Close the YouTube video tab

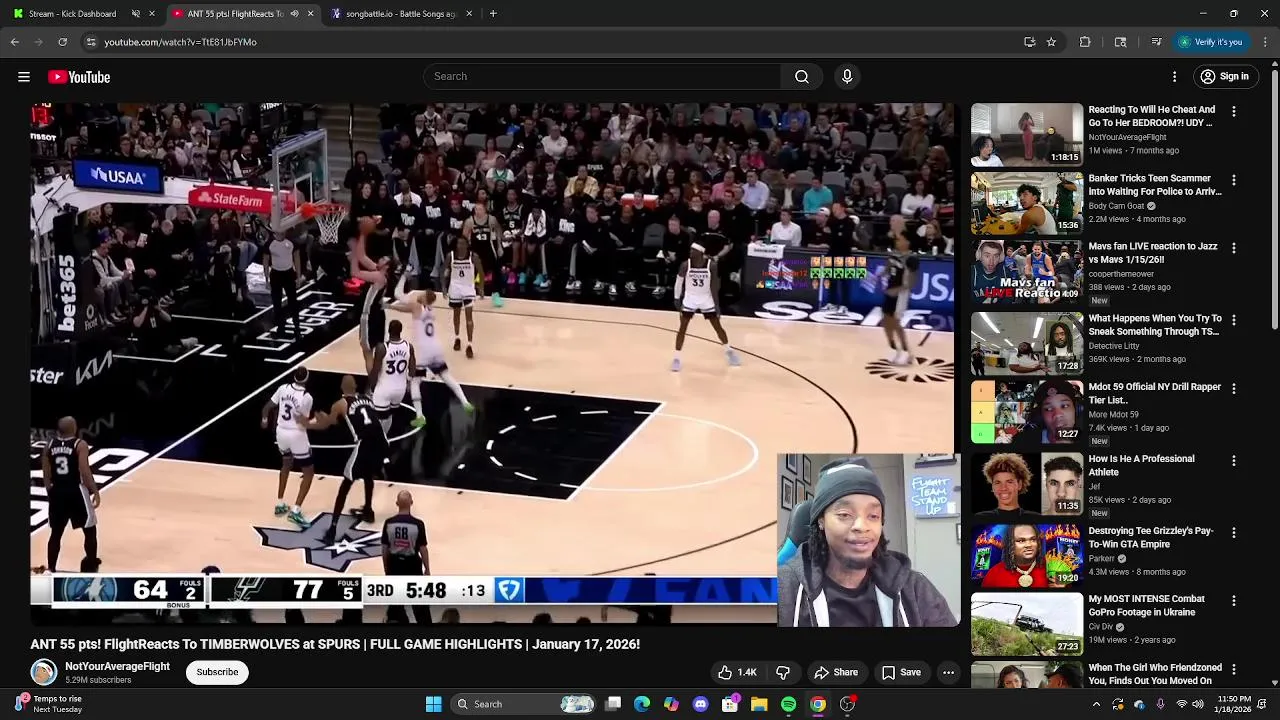click(310, 14)
